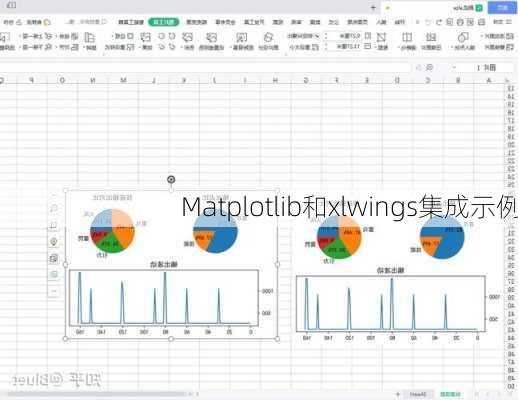Image resolution: width=518 pixels, height=400 pixels.
Task: Click the Reset Style button
Action: coord(119,47)
